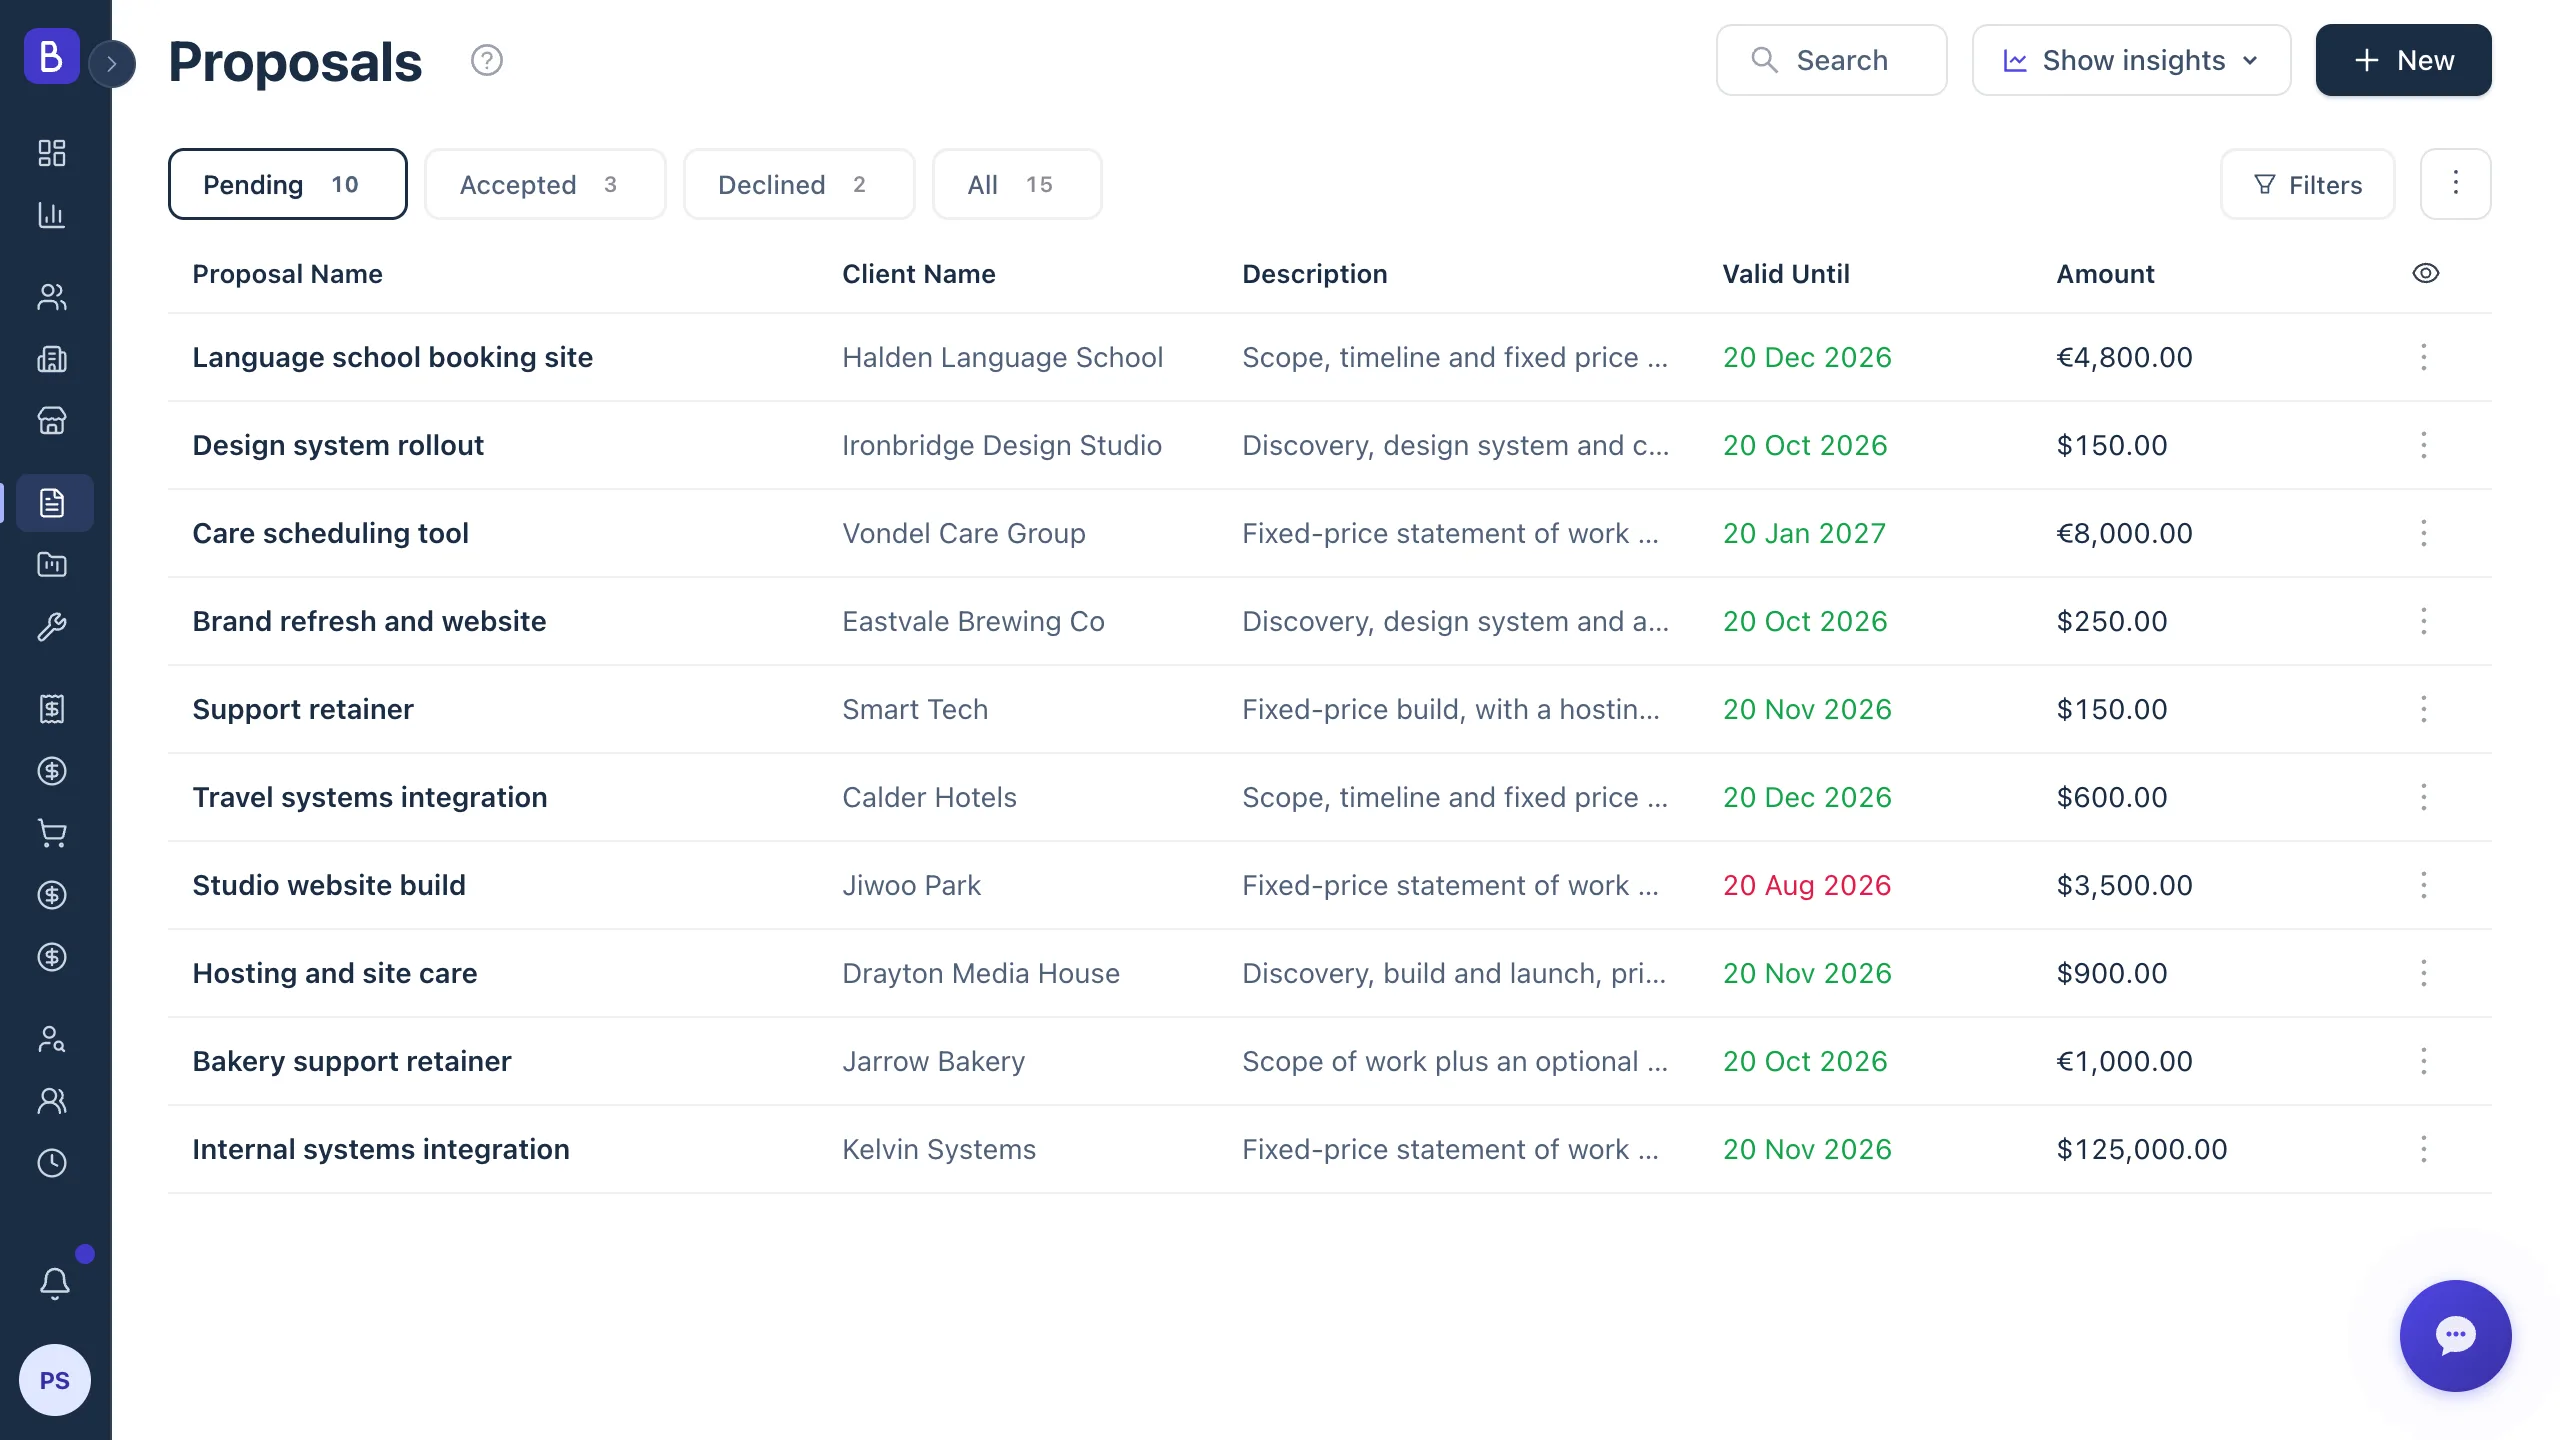This screenshot has width=2560, height=1440.
Task: Open the storefront icon in sidebar
Action: 52,421
